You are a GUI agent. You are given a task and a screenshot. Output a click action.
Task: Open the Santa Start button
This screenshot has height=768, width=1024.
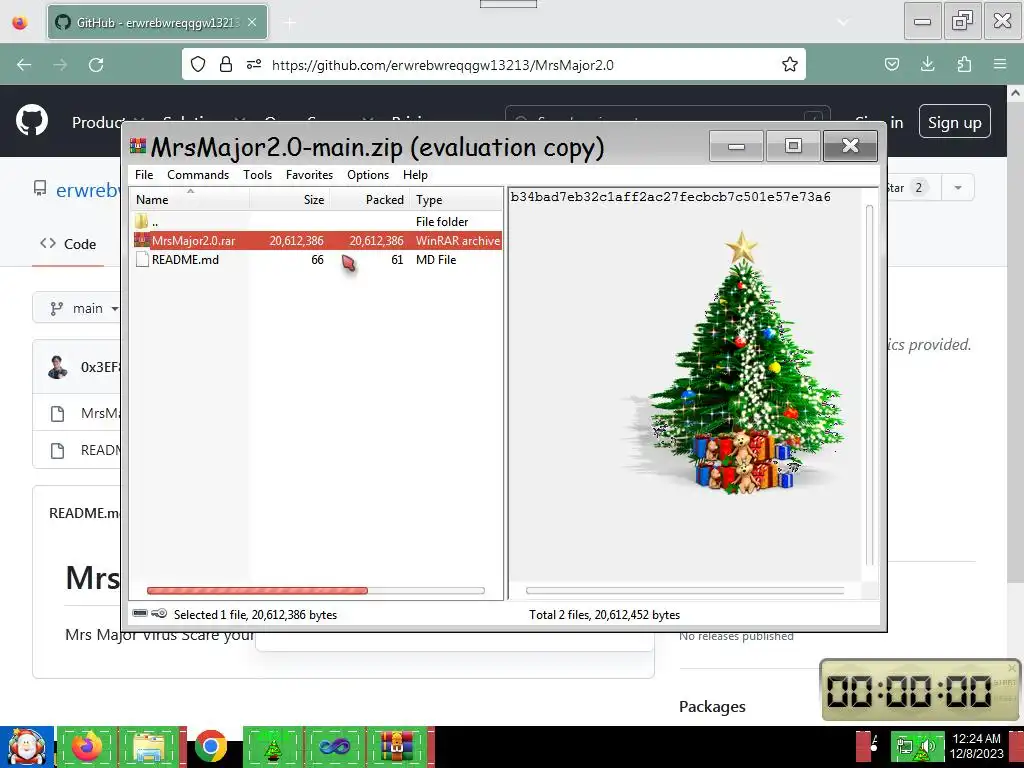coord(27,747)
